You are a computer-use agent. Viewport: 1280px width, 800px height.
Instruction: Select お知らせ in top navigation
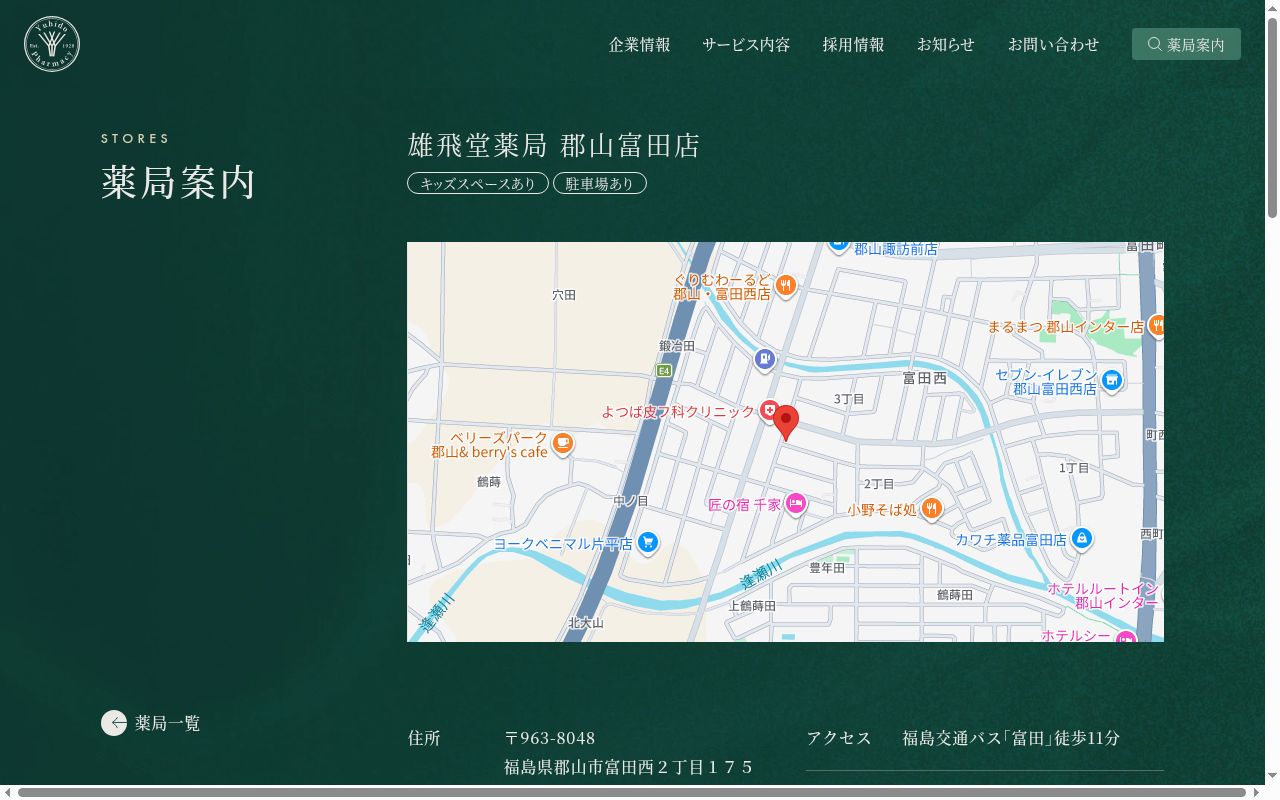pos(946,44)
